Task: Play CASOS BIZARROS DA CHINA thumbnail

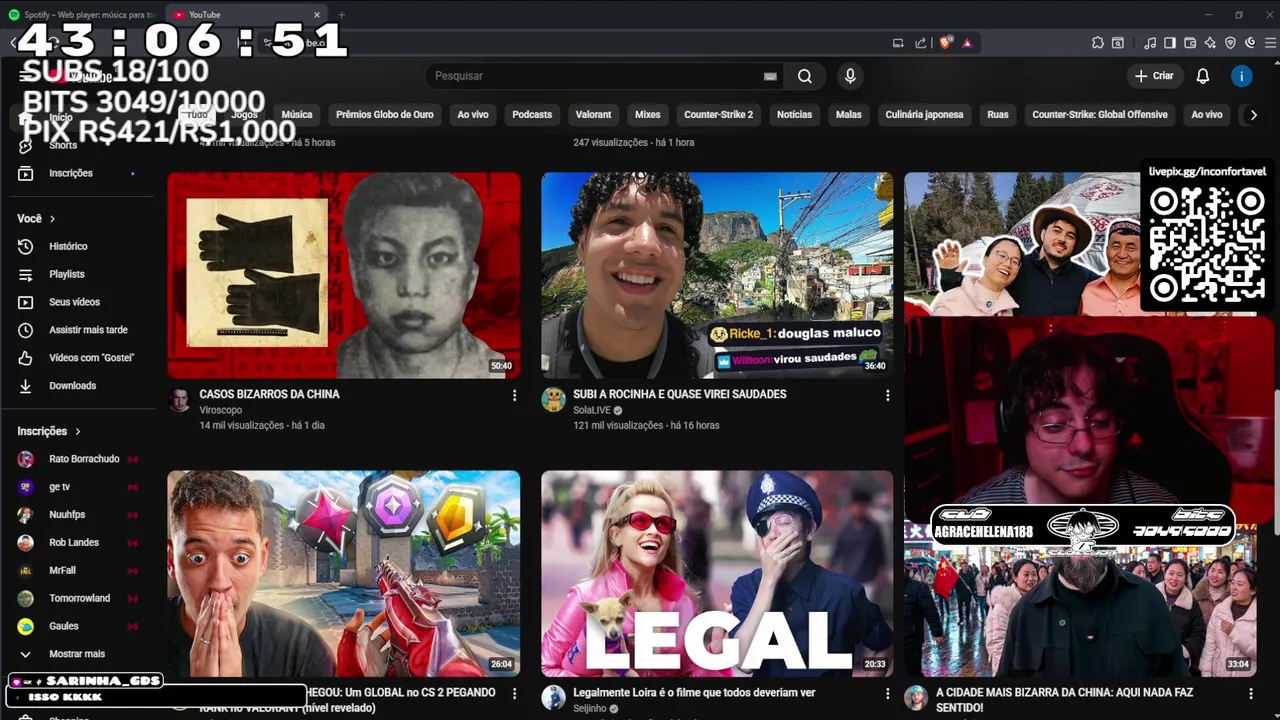Action: point(344,276)
